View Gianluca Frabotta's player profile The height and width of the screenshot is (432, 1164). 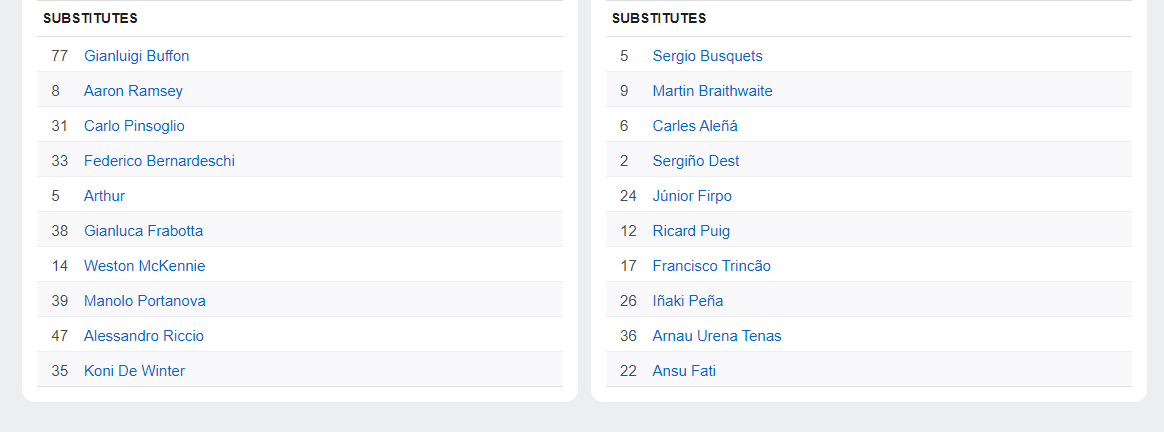coord(143,231)
